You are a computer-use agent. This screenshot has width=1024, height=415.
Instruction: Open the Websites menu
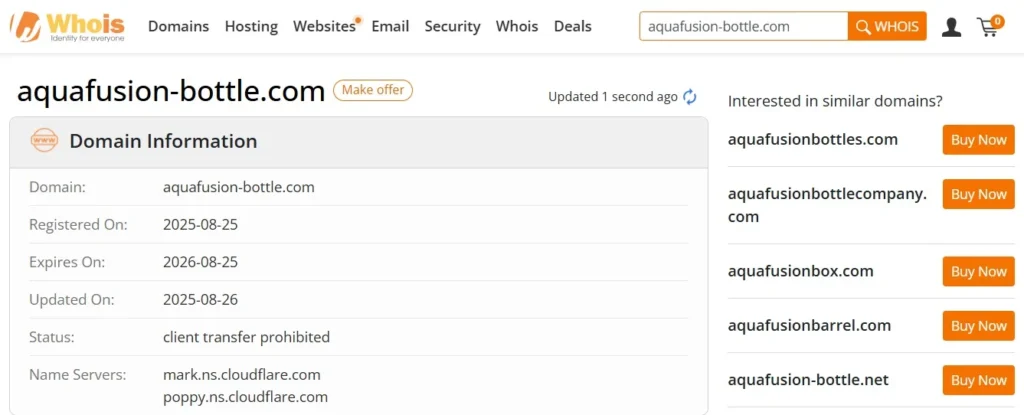[325, 26]
